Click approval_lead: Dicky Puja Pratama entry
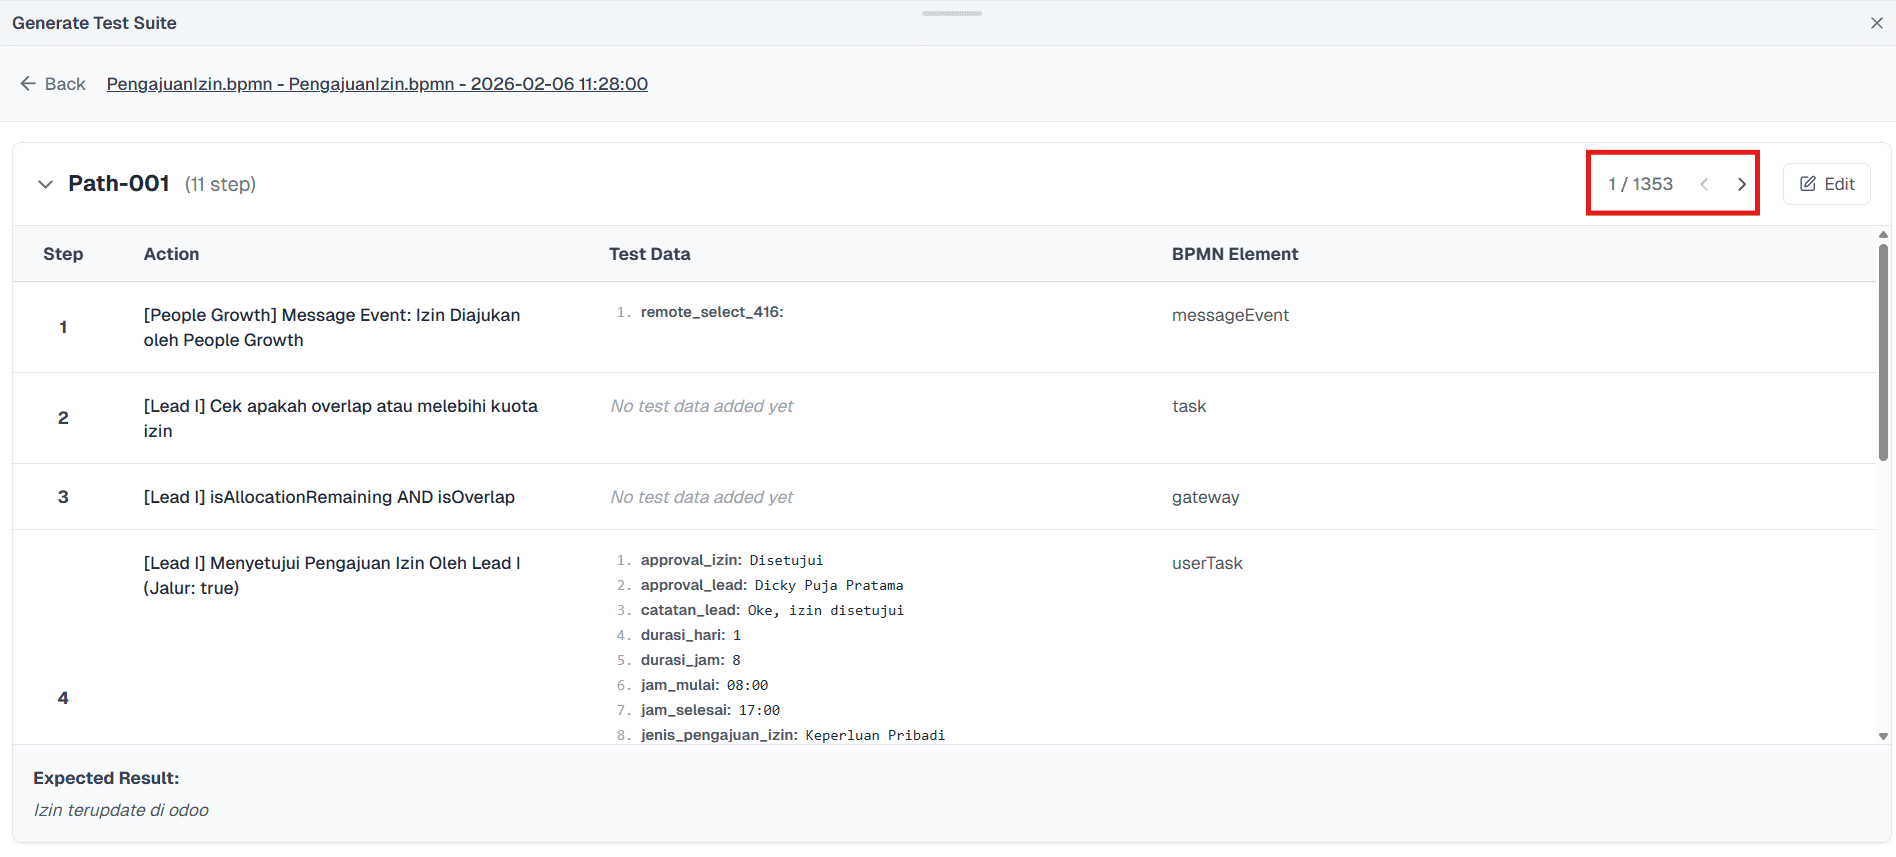This screenshot has width=1896, height=857. click(x=772, y=585)
